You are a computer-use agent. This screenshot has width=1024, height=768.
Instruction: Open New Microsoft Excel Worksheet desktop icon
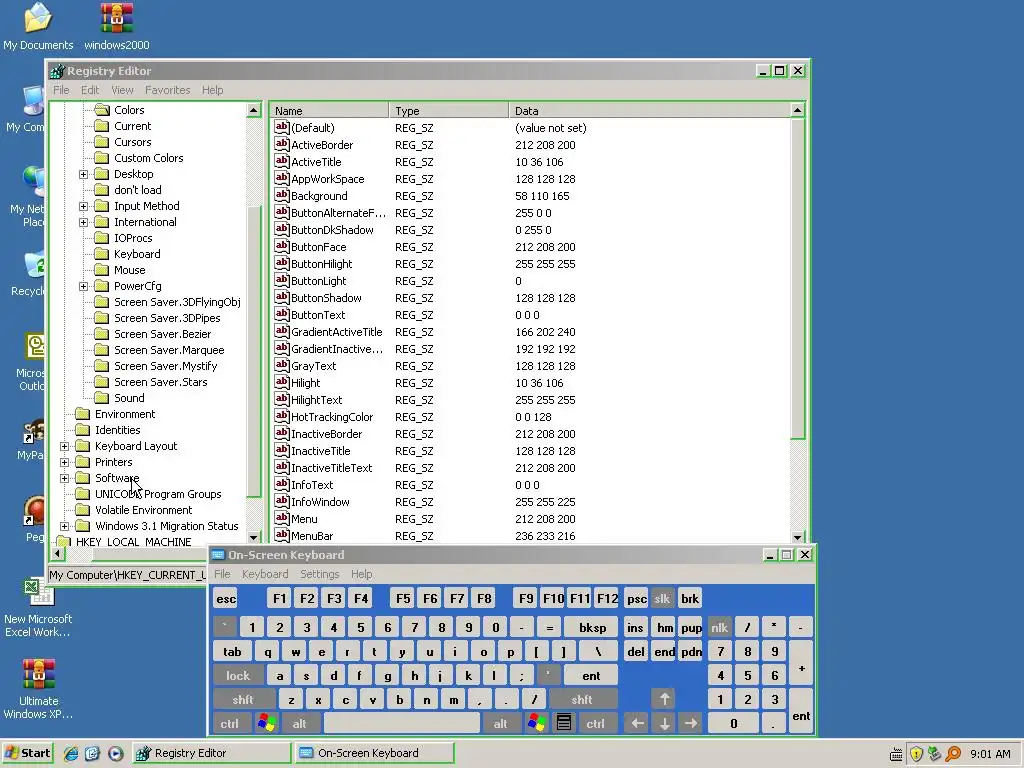(x=38, y=591)
